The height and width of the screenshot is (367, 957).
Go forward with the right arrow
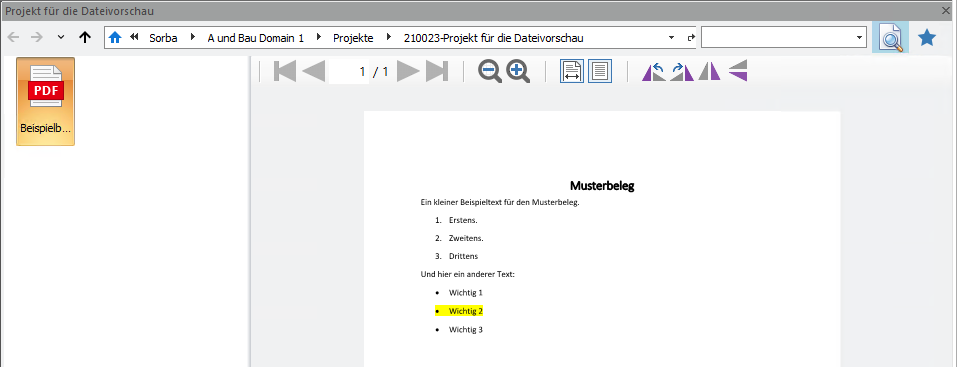(37, 37)
